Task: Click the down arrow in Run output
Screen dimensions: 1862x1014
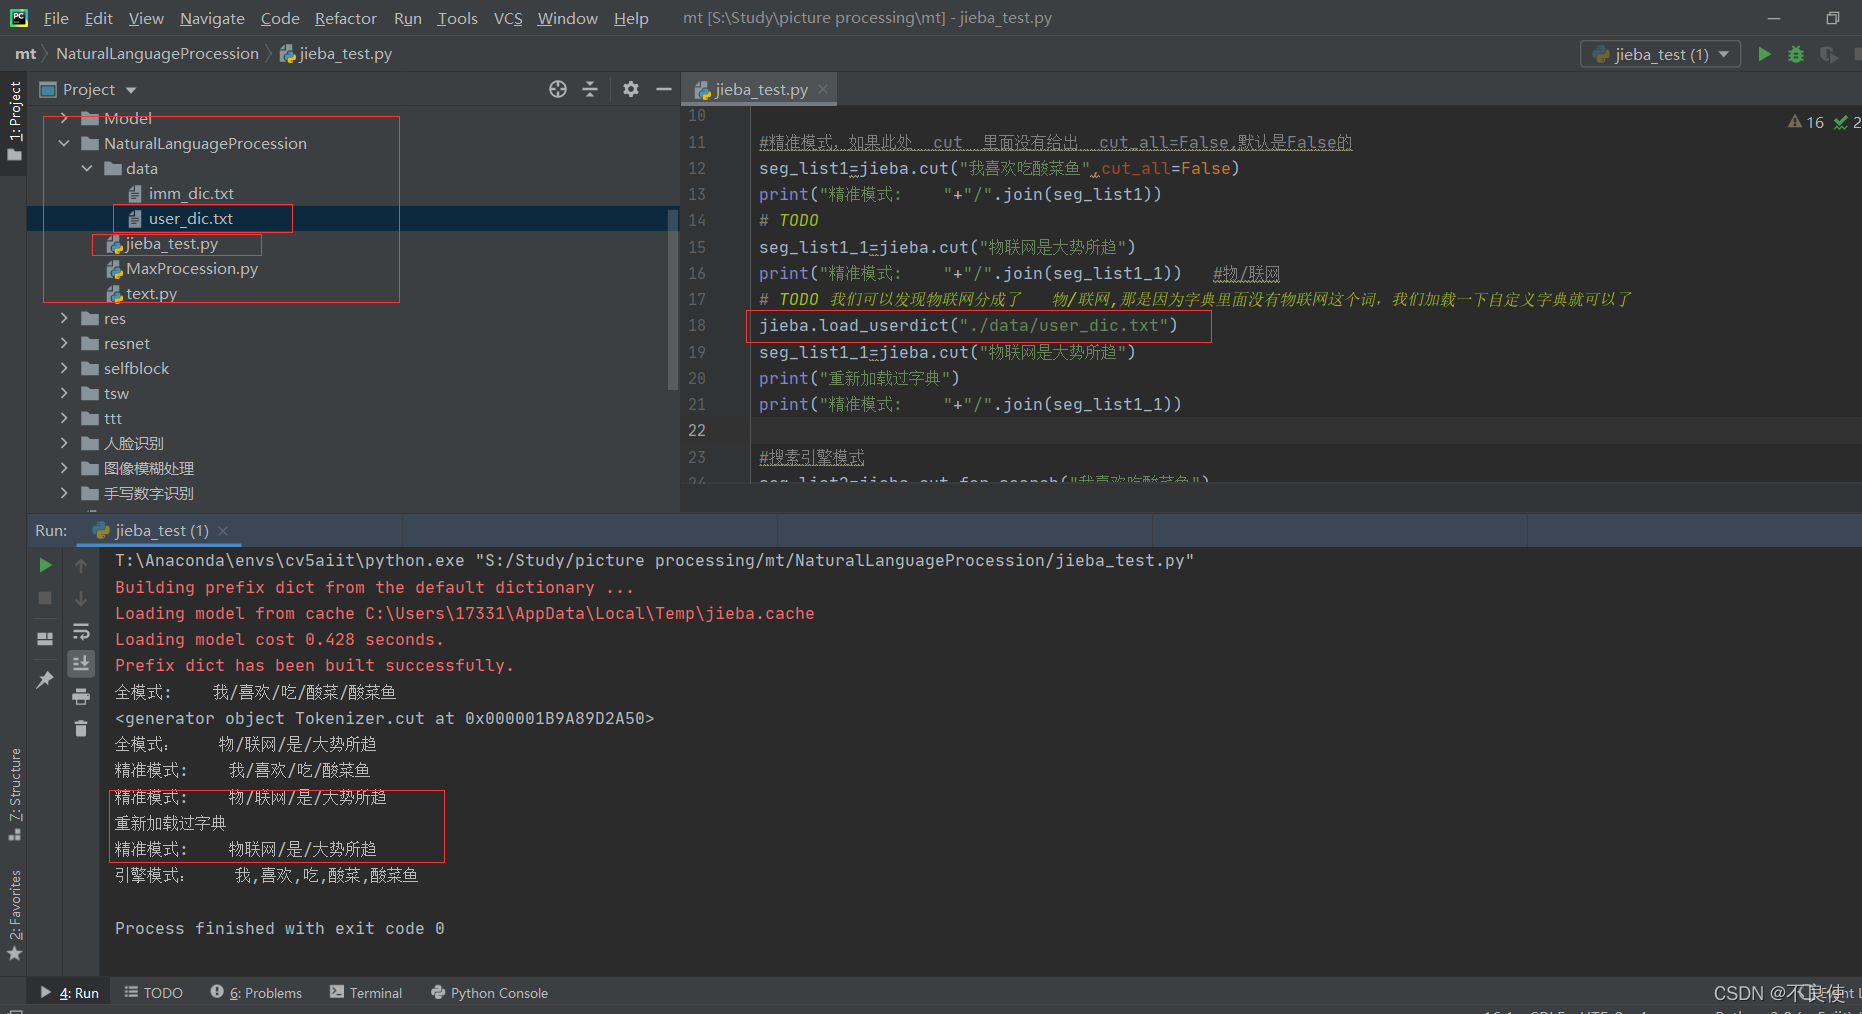Action: [x=81, y=598]
